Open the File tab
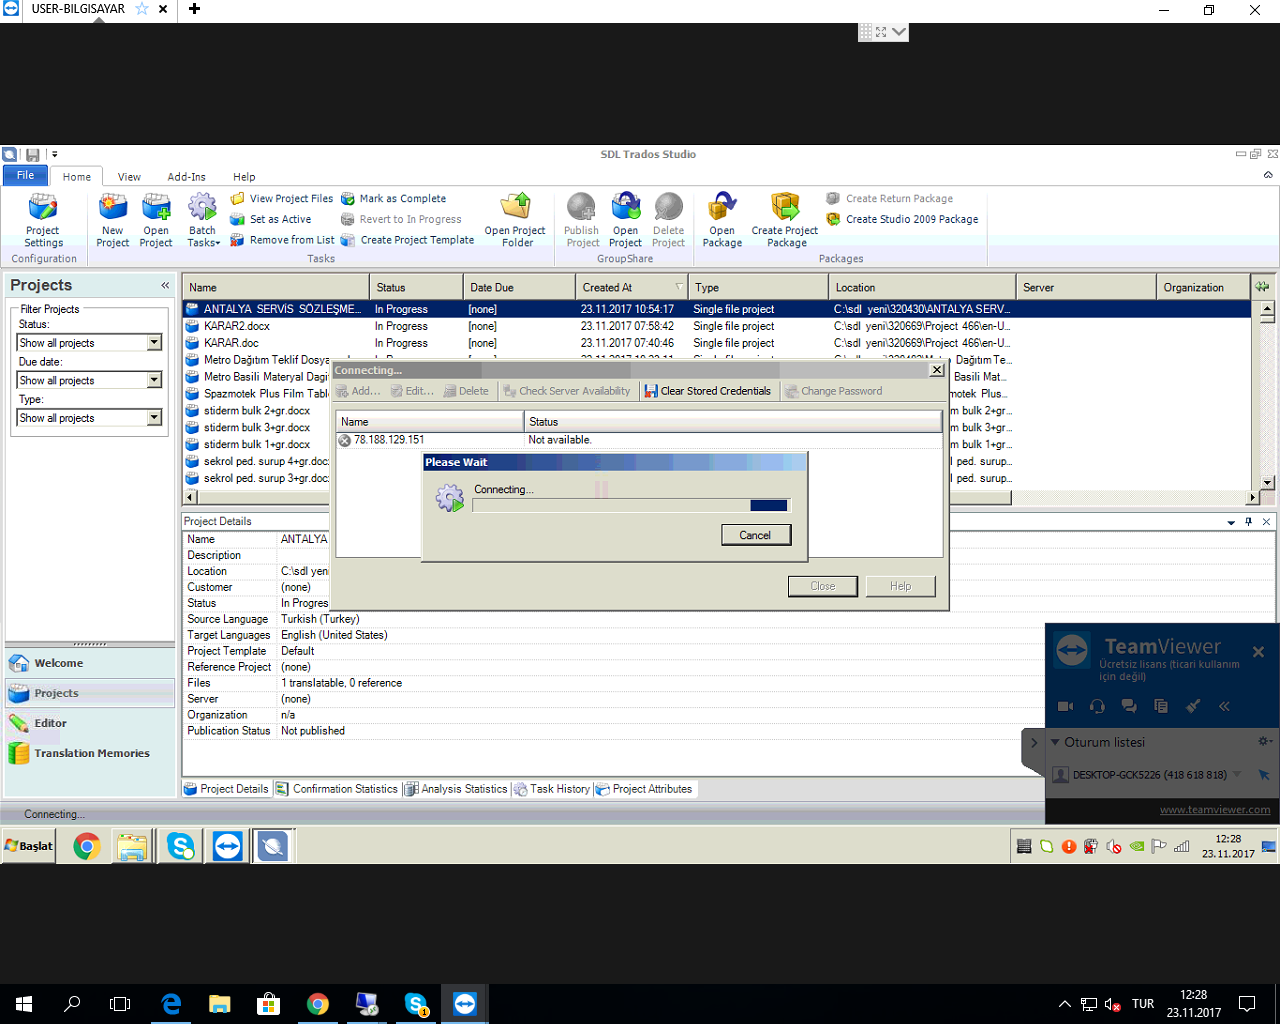 [26, 176]
